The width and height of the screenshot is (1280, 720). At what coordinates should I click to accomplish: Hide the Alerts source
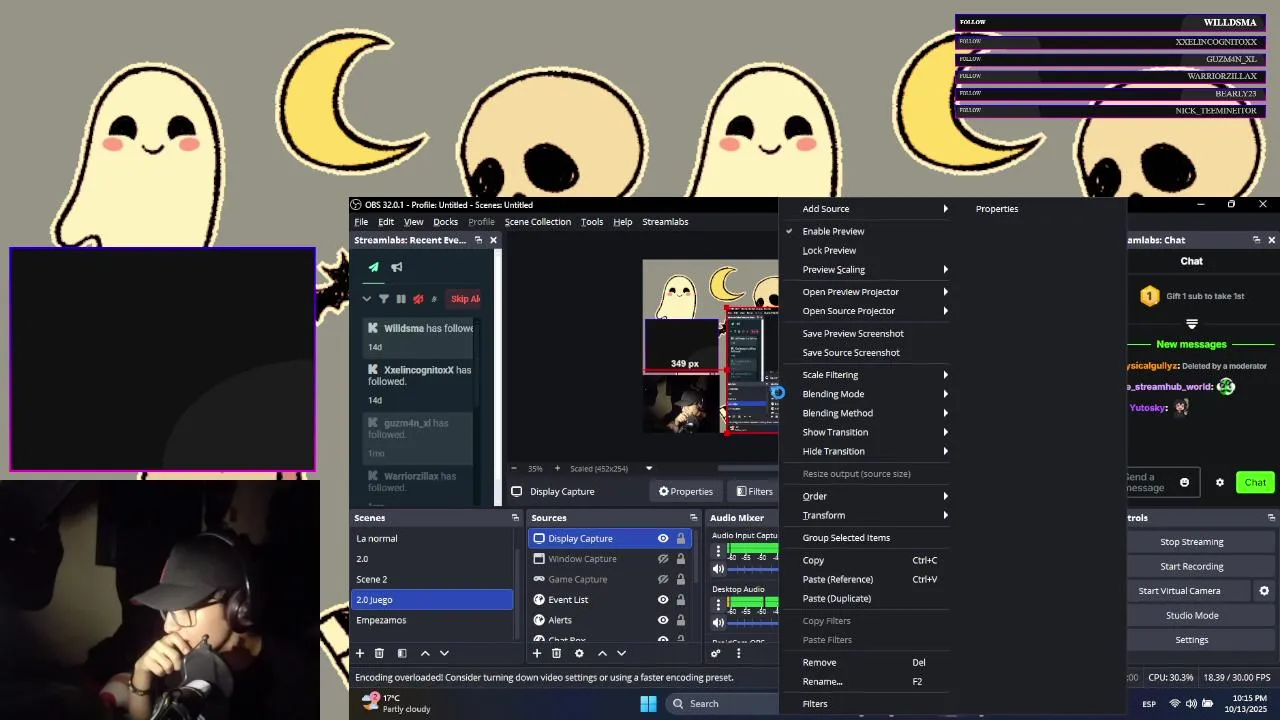point(663,620)
